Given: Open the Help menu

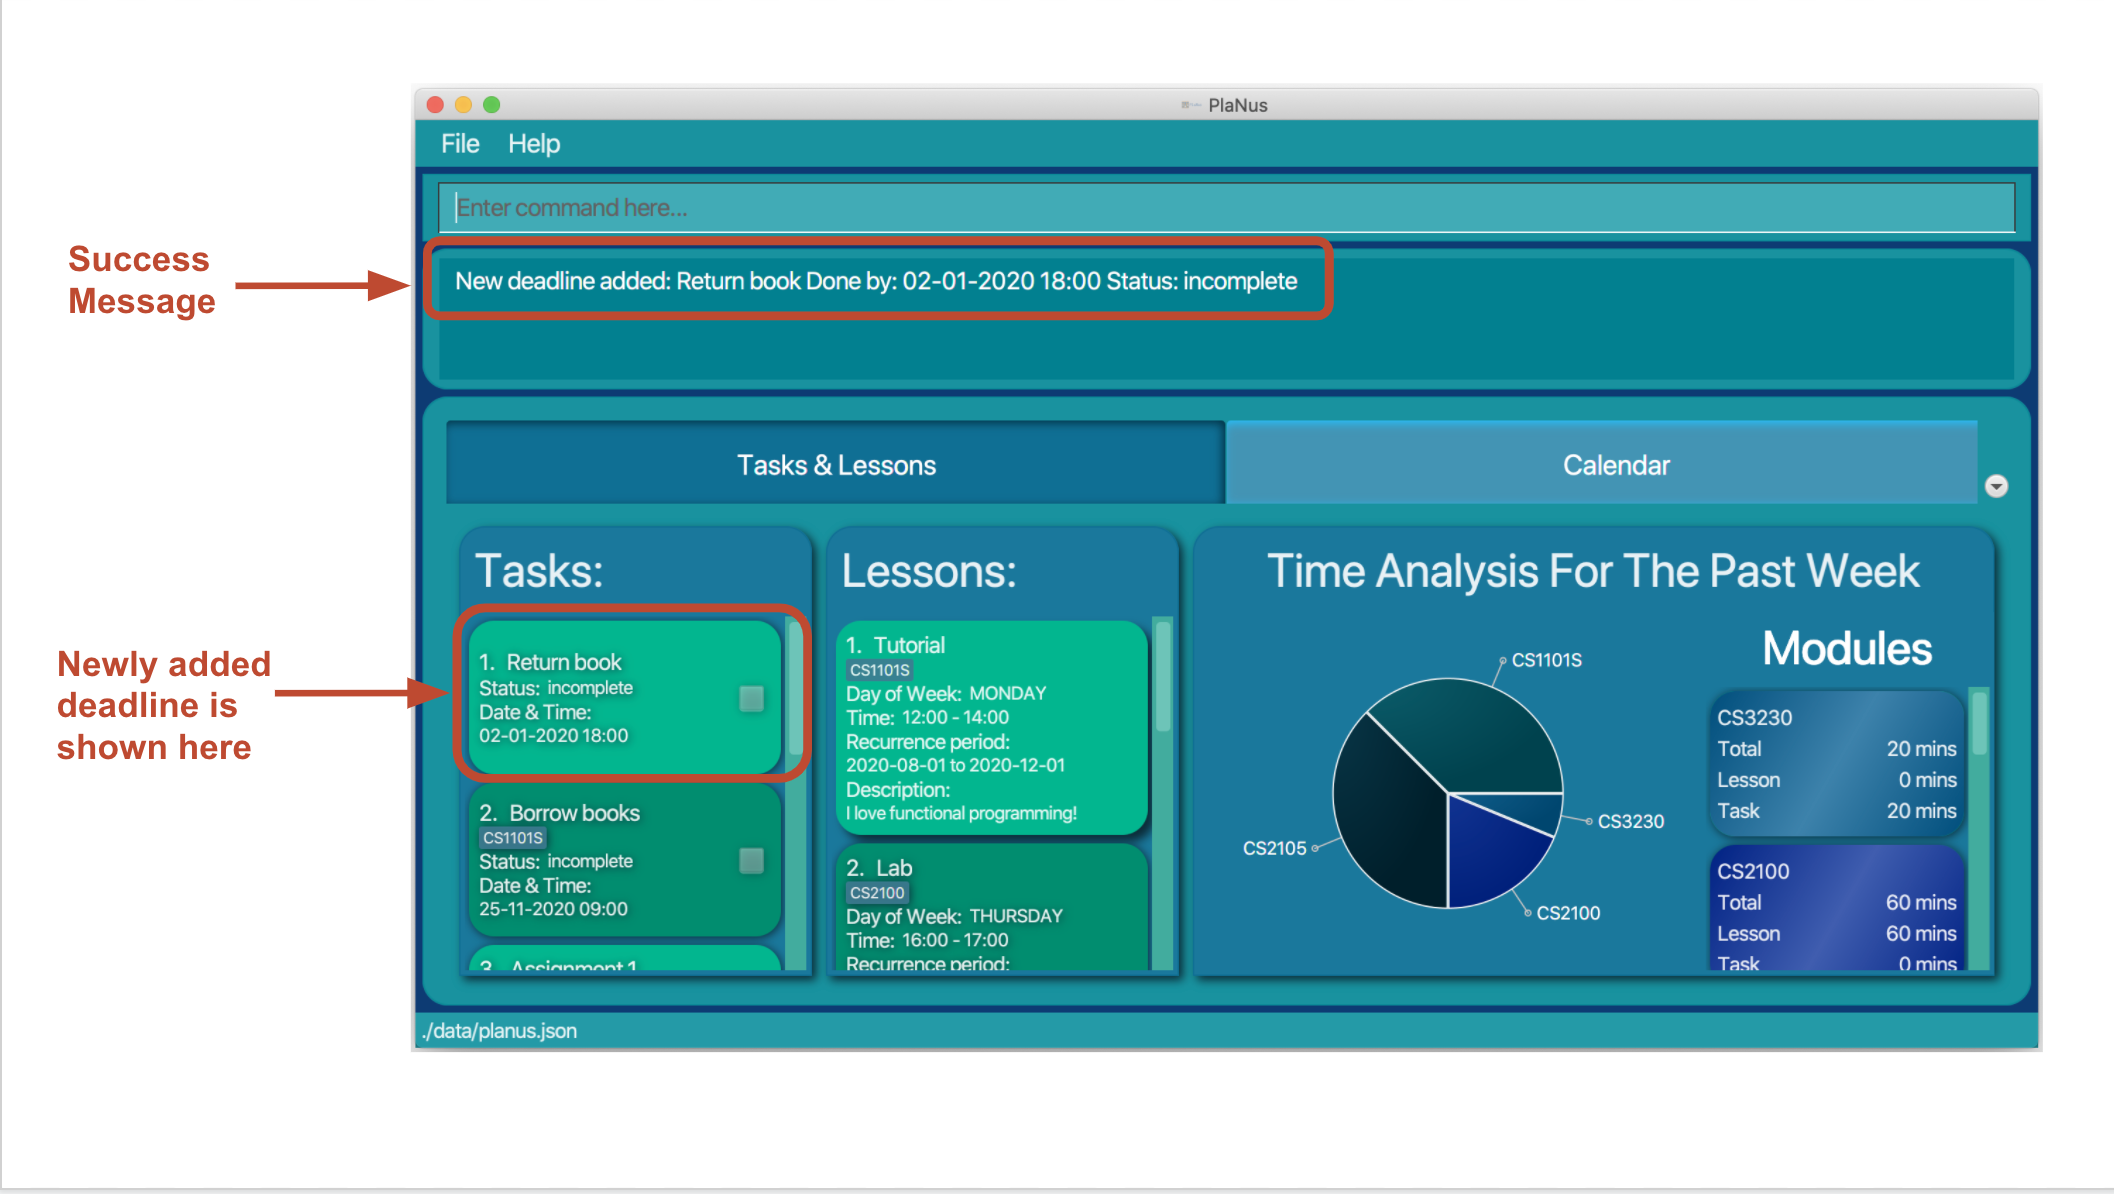Looking at the screenshot, I should point(534,144).
